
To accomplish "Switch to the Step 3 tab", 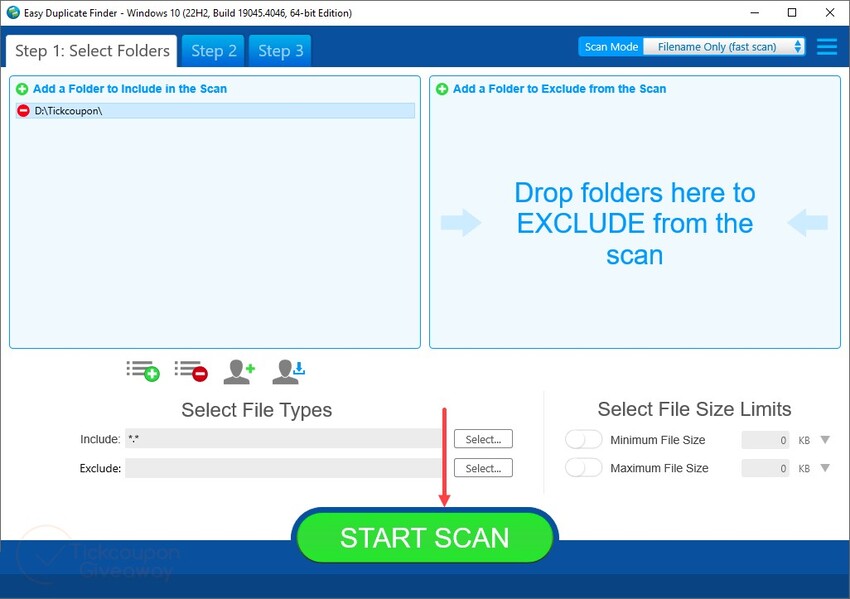I will pyautogui.click(x=279, y=50).
